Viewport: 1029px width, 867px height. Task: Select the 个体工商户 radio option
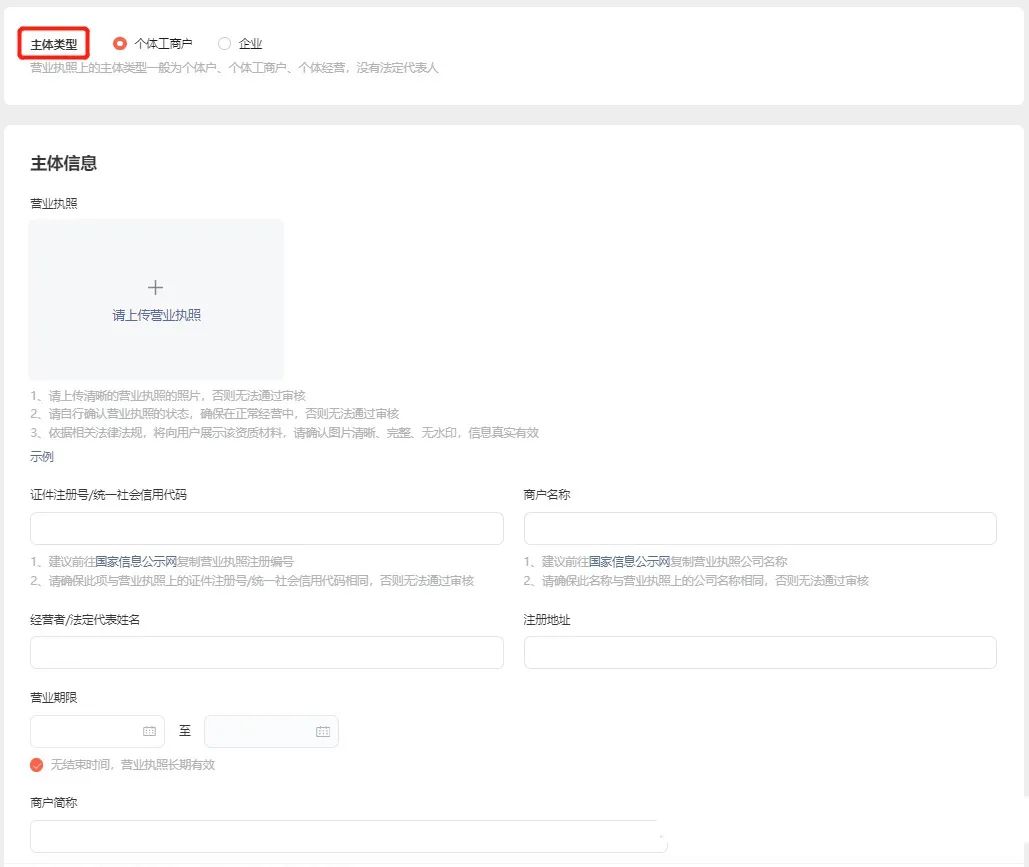pyautogui.click(x=119, y=43)
